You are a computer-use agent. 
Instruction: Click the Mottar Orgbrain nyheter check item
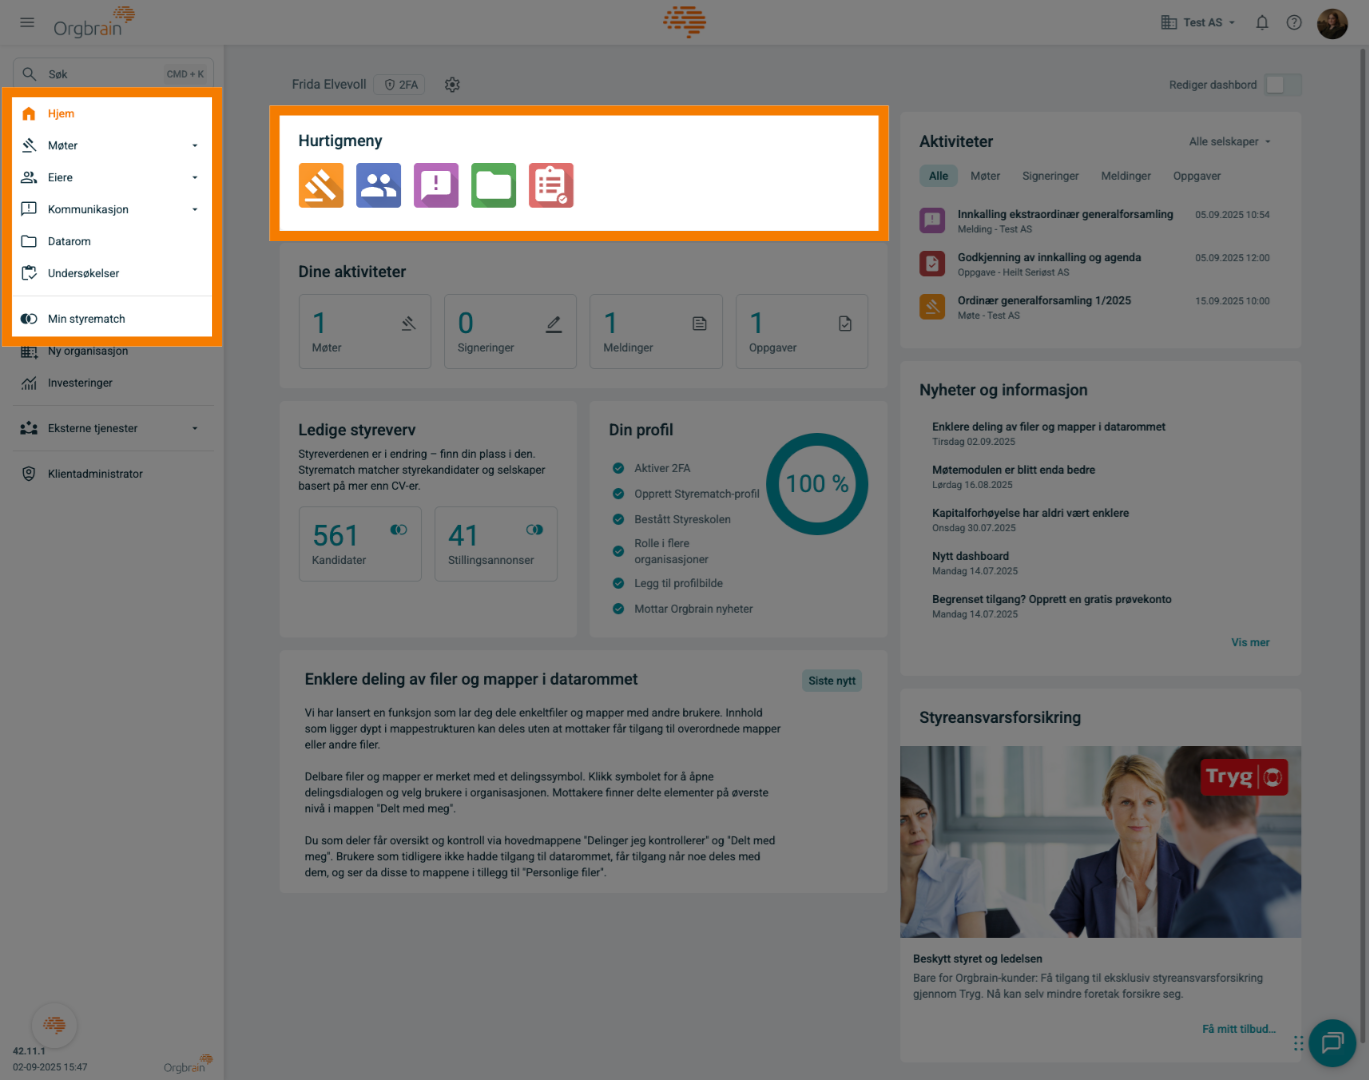pyautogui.click(x=682, y=609)
